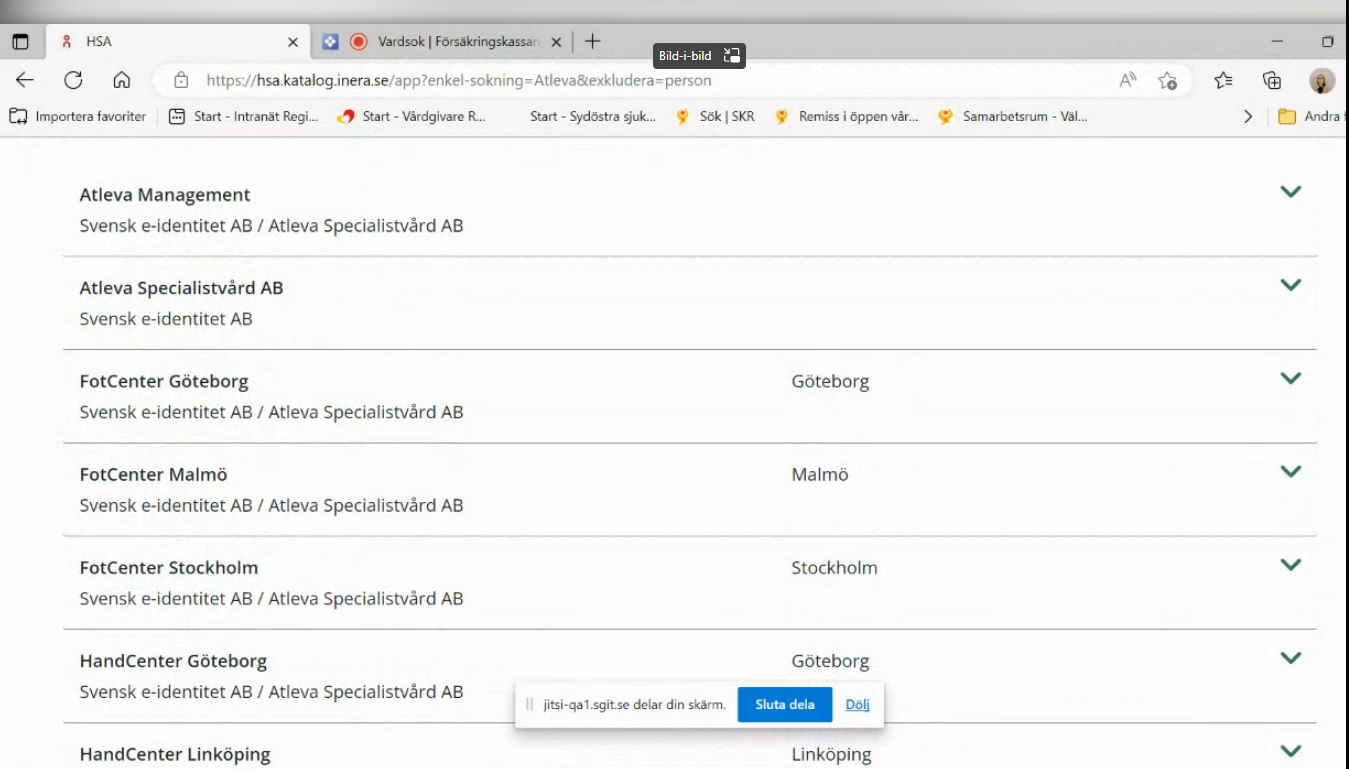Go to the browser home page
1349x769 pixels.
point(121,80)
